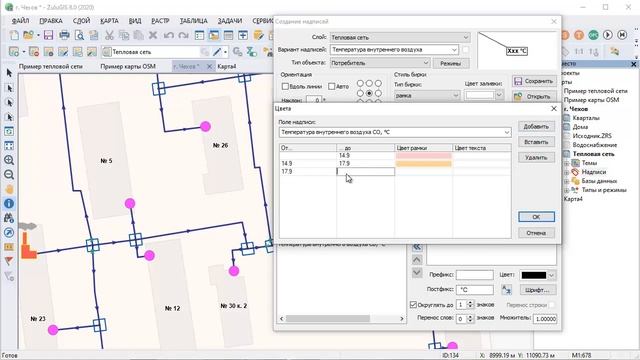Viewport: 640px width, 360px height.
Task: Click the Open folder icon in toolbar
Action: point(28,35)
